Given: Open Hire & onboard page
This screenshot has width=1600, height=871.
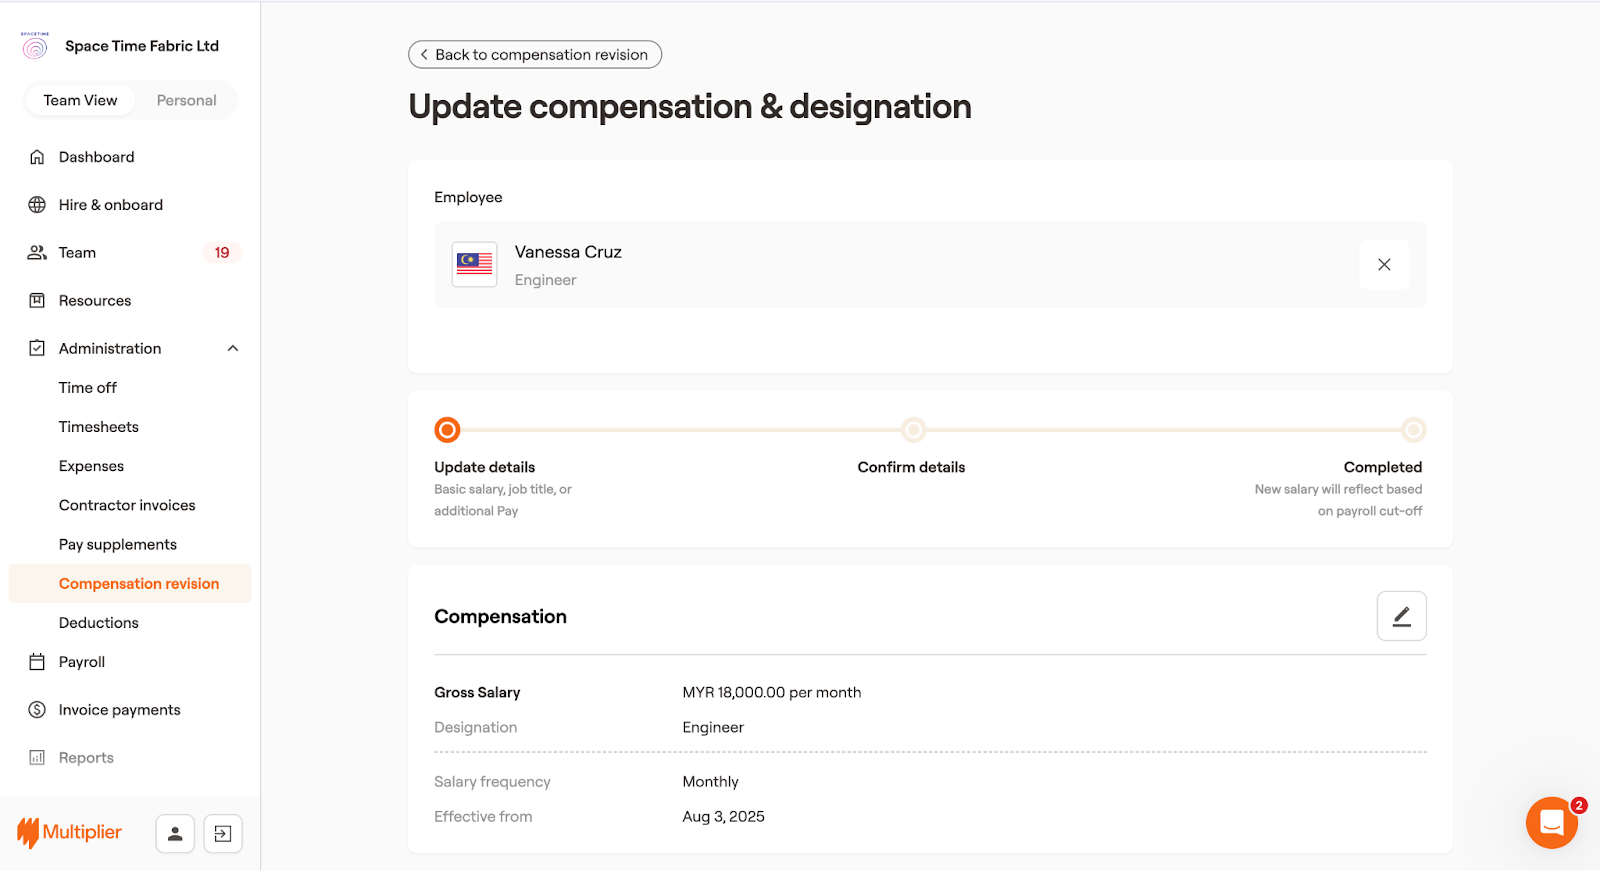Looking at the screenshot, I should (110, 205).
